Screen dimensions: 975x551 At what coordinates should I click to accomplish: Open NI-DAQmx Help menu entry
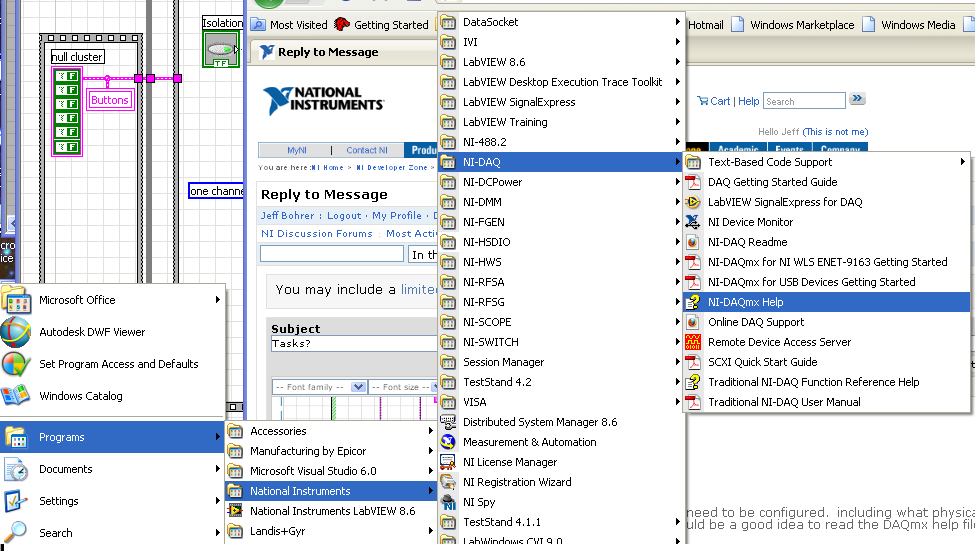pos(826,302)
